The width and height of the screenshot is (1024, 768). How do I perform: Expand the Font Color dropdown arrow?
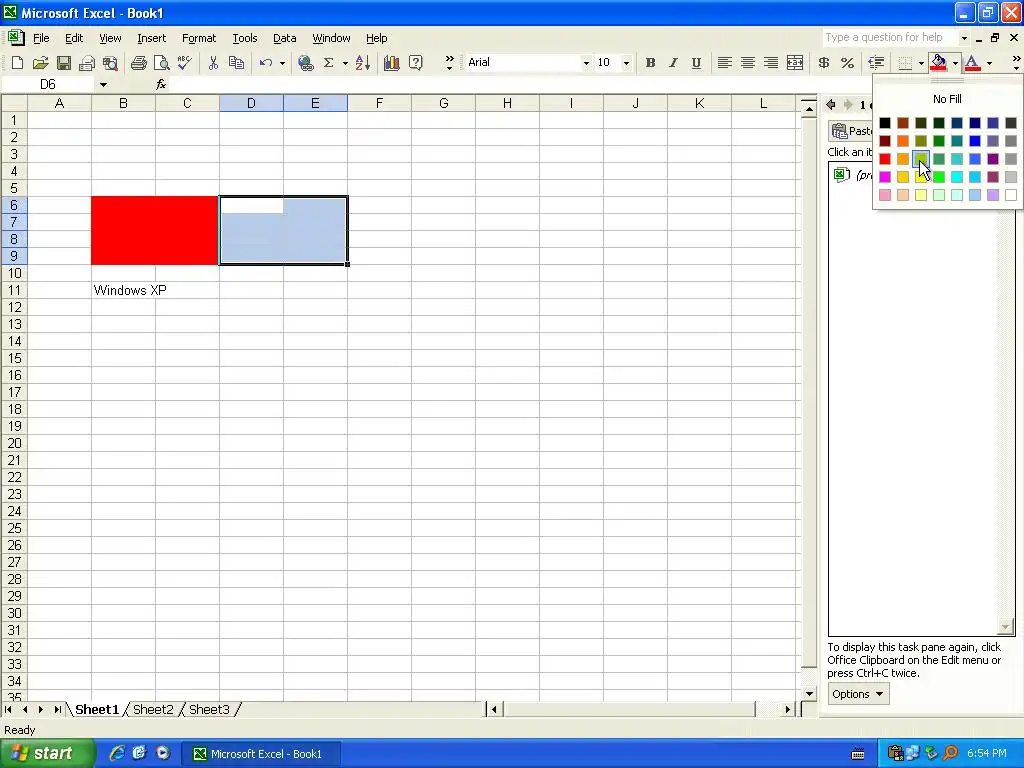point(989,63)
